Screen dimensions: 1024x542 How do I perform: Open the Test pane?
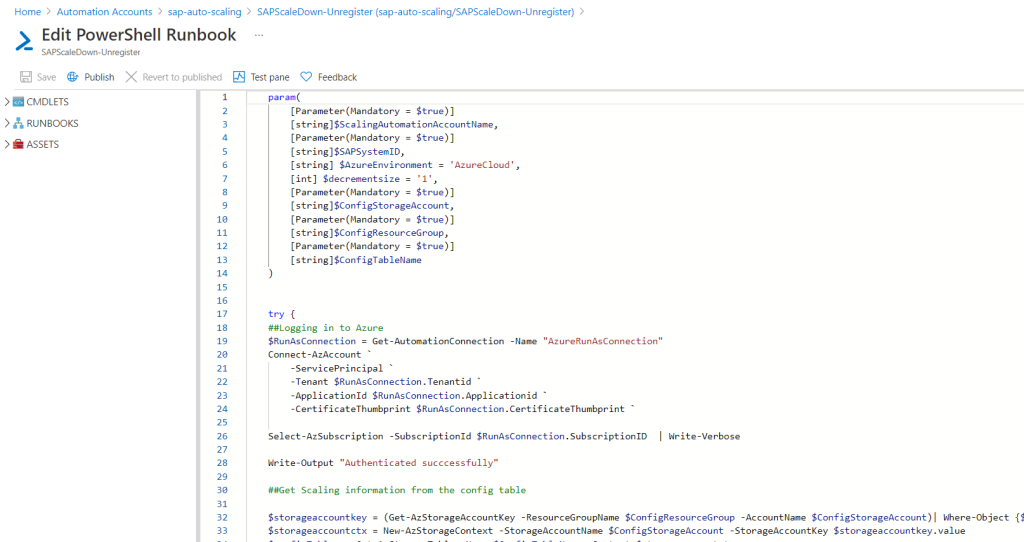pyautogui.click(x=270, y=77)
